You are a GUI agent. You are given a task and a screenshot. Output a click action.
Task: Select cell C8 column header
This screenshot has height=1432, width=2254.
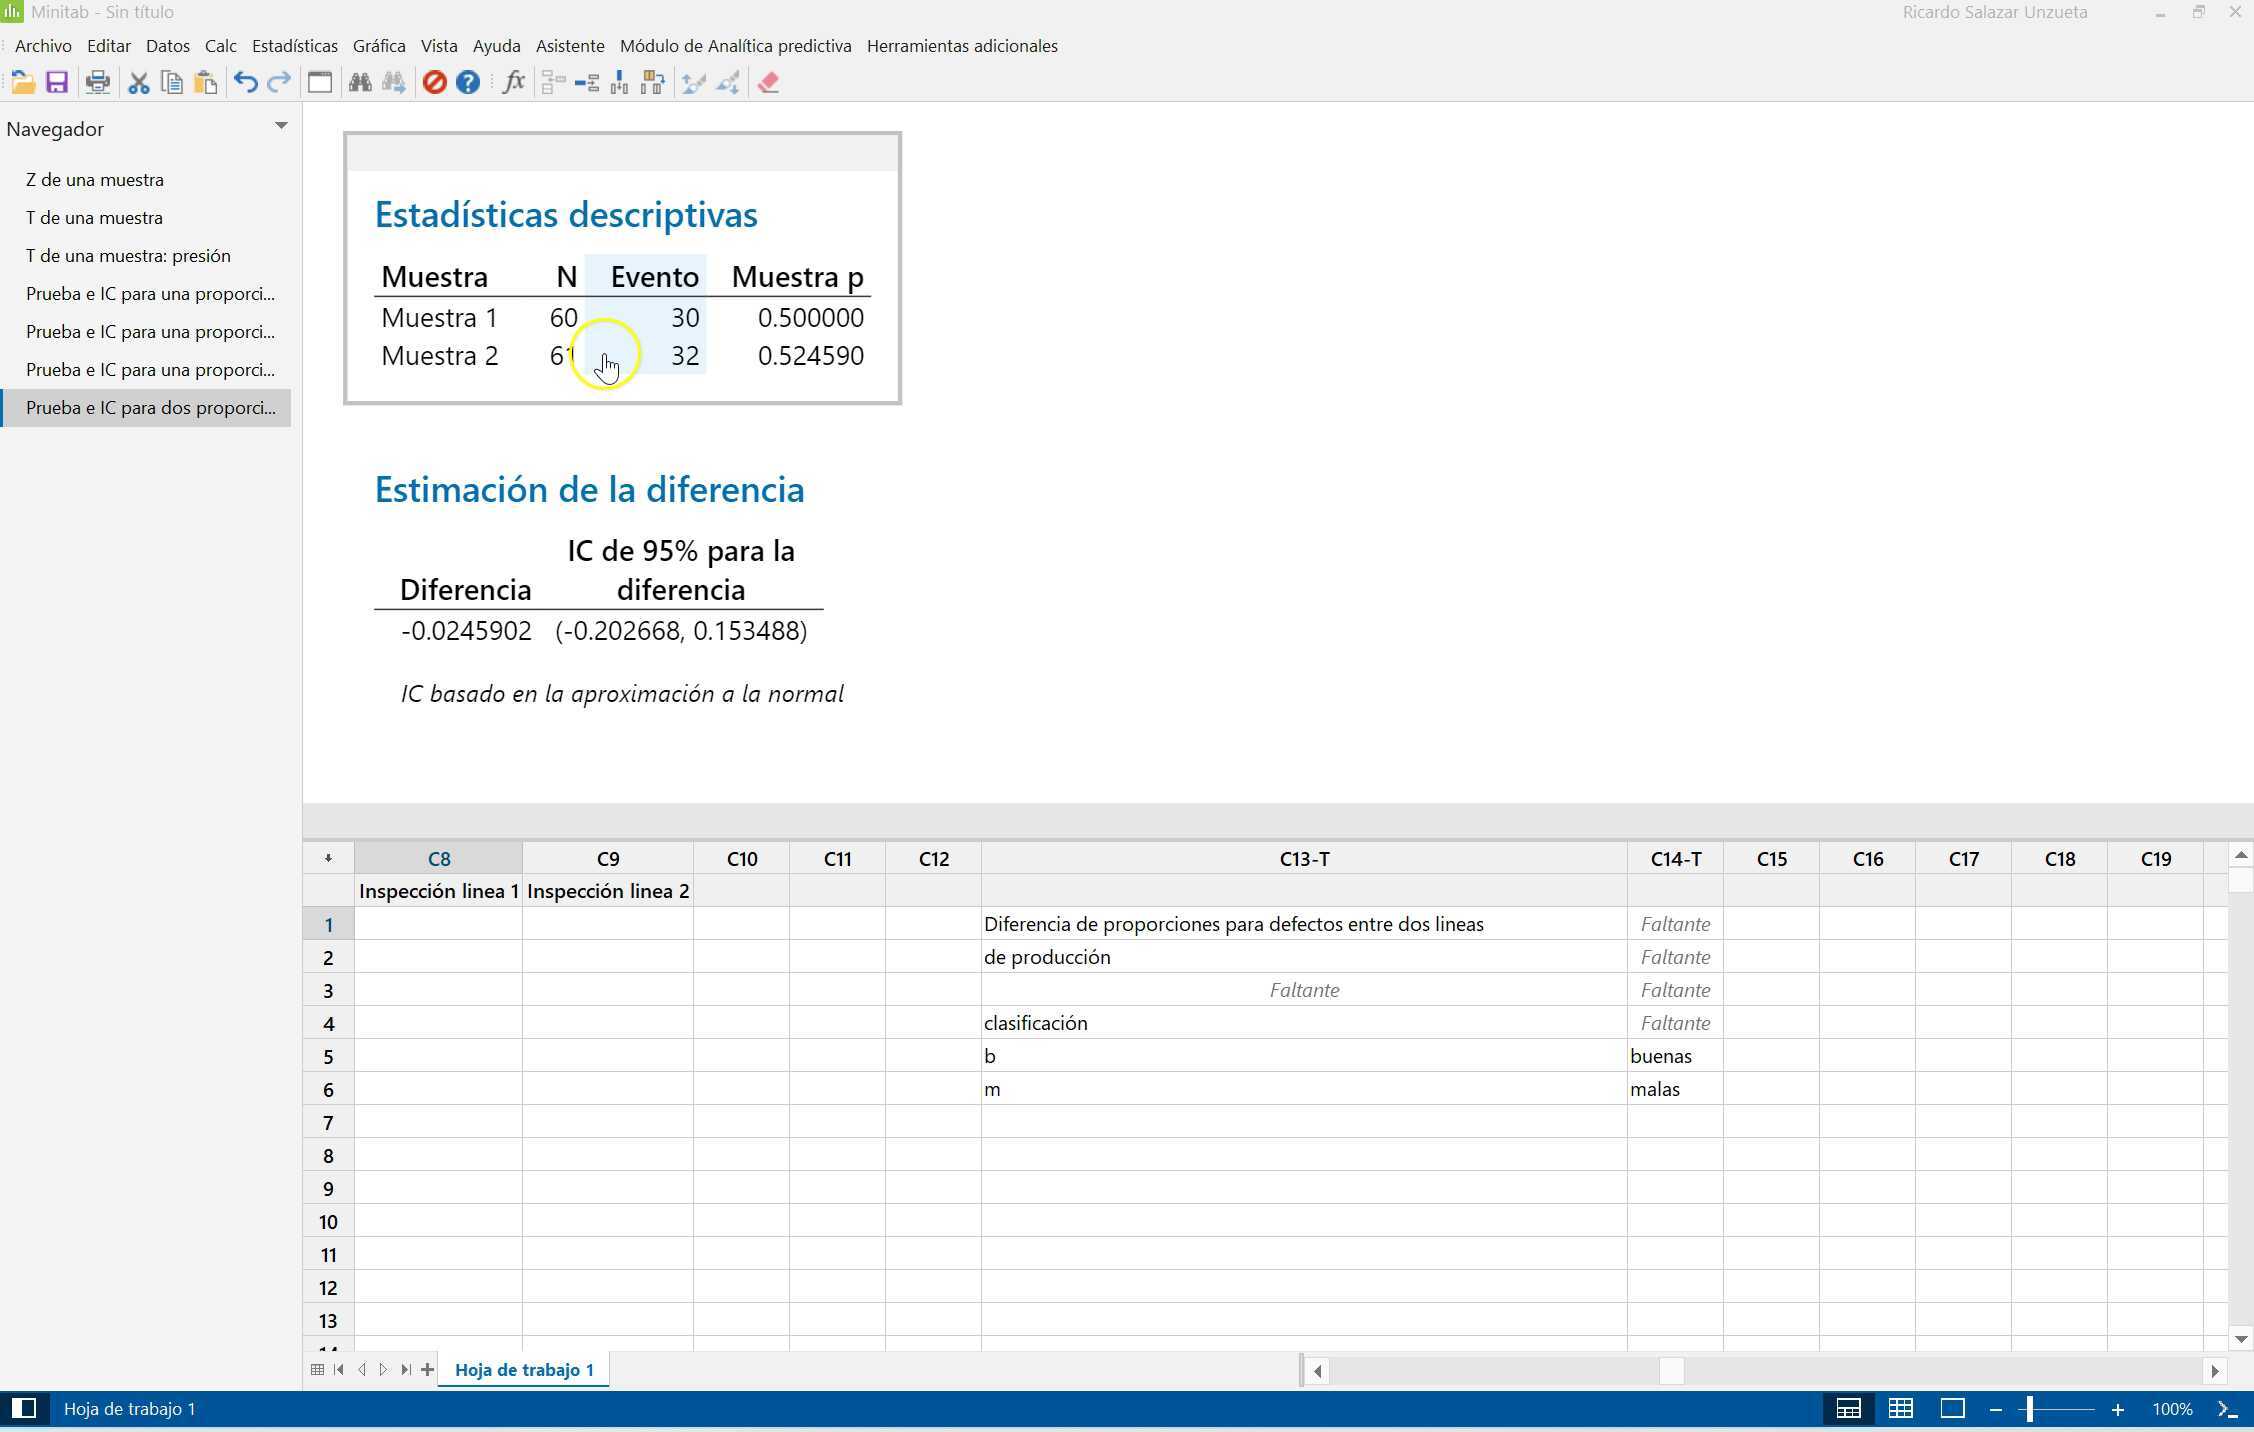click(437, 858)
